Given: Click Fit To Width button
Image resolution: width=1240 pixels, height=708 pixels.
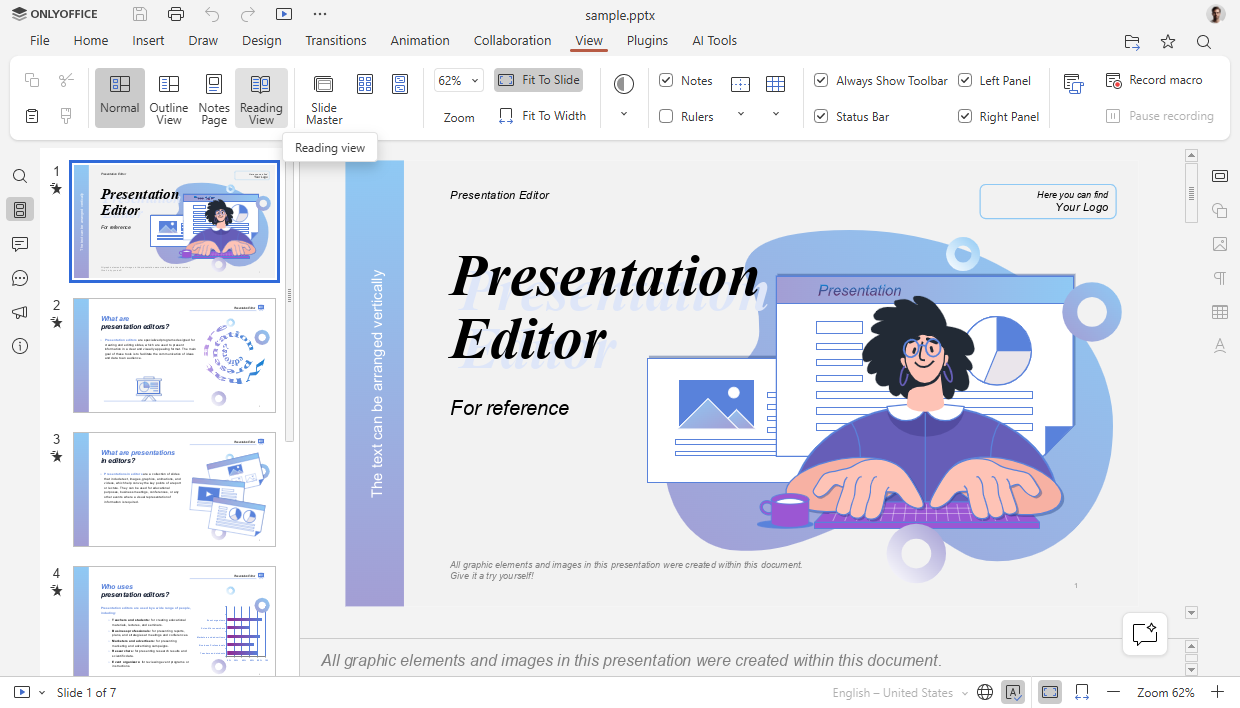Looking at the screenshot, I should point(541,116).
